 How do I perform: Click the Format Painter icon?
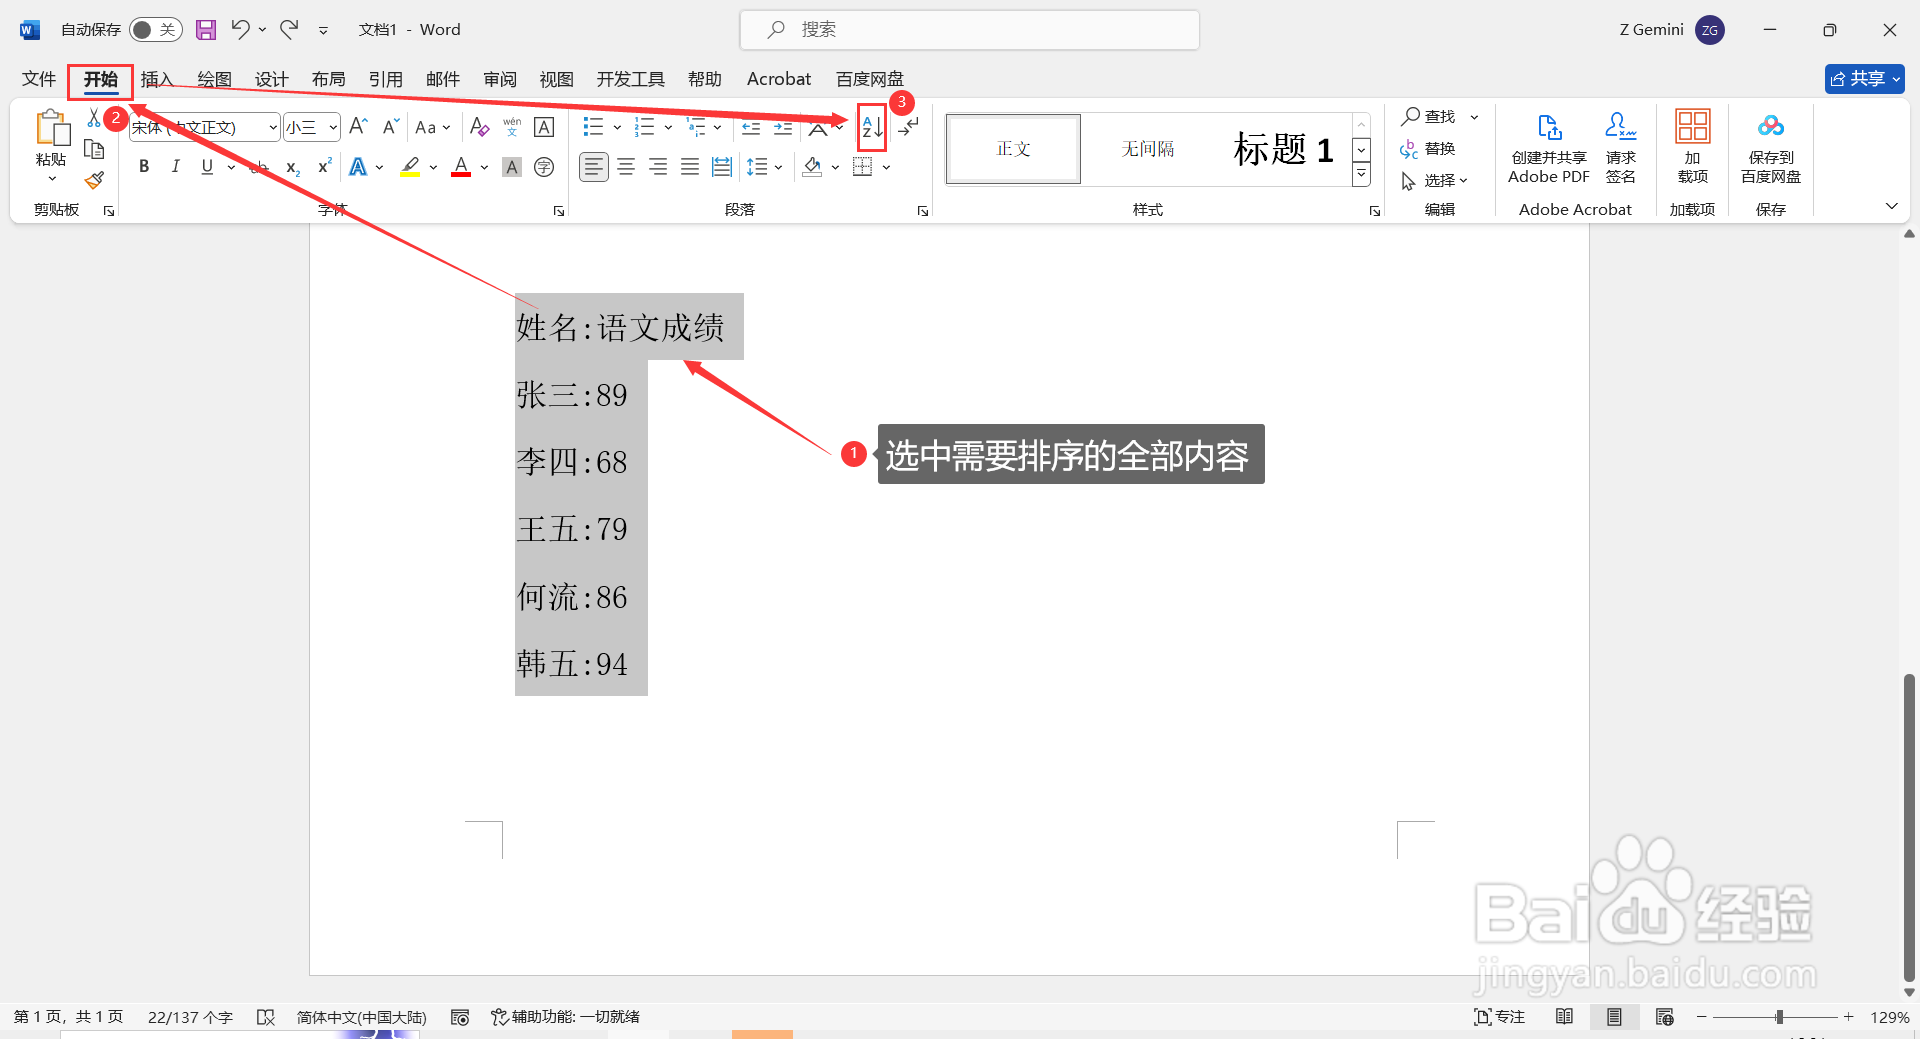(93, 180)
